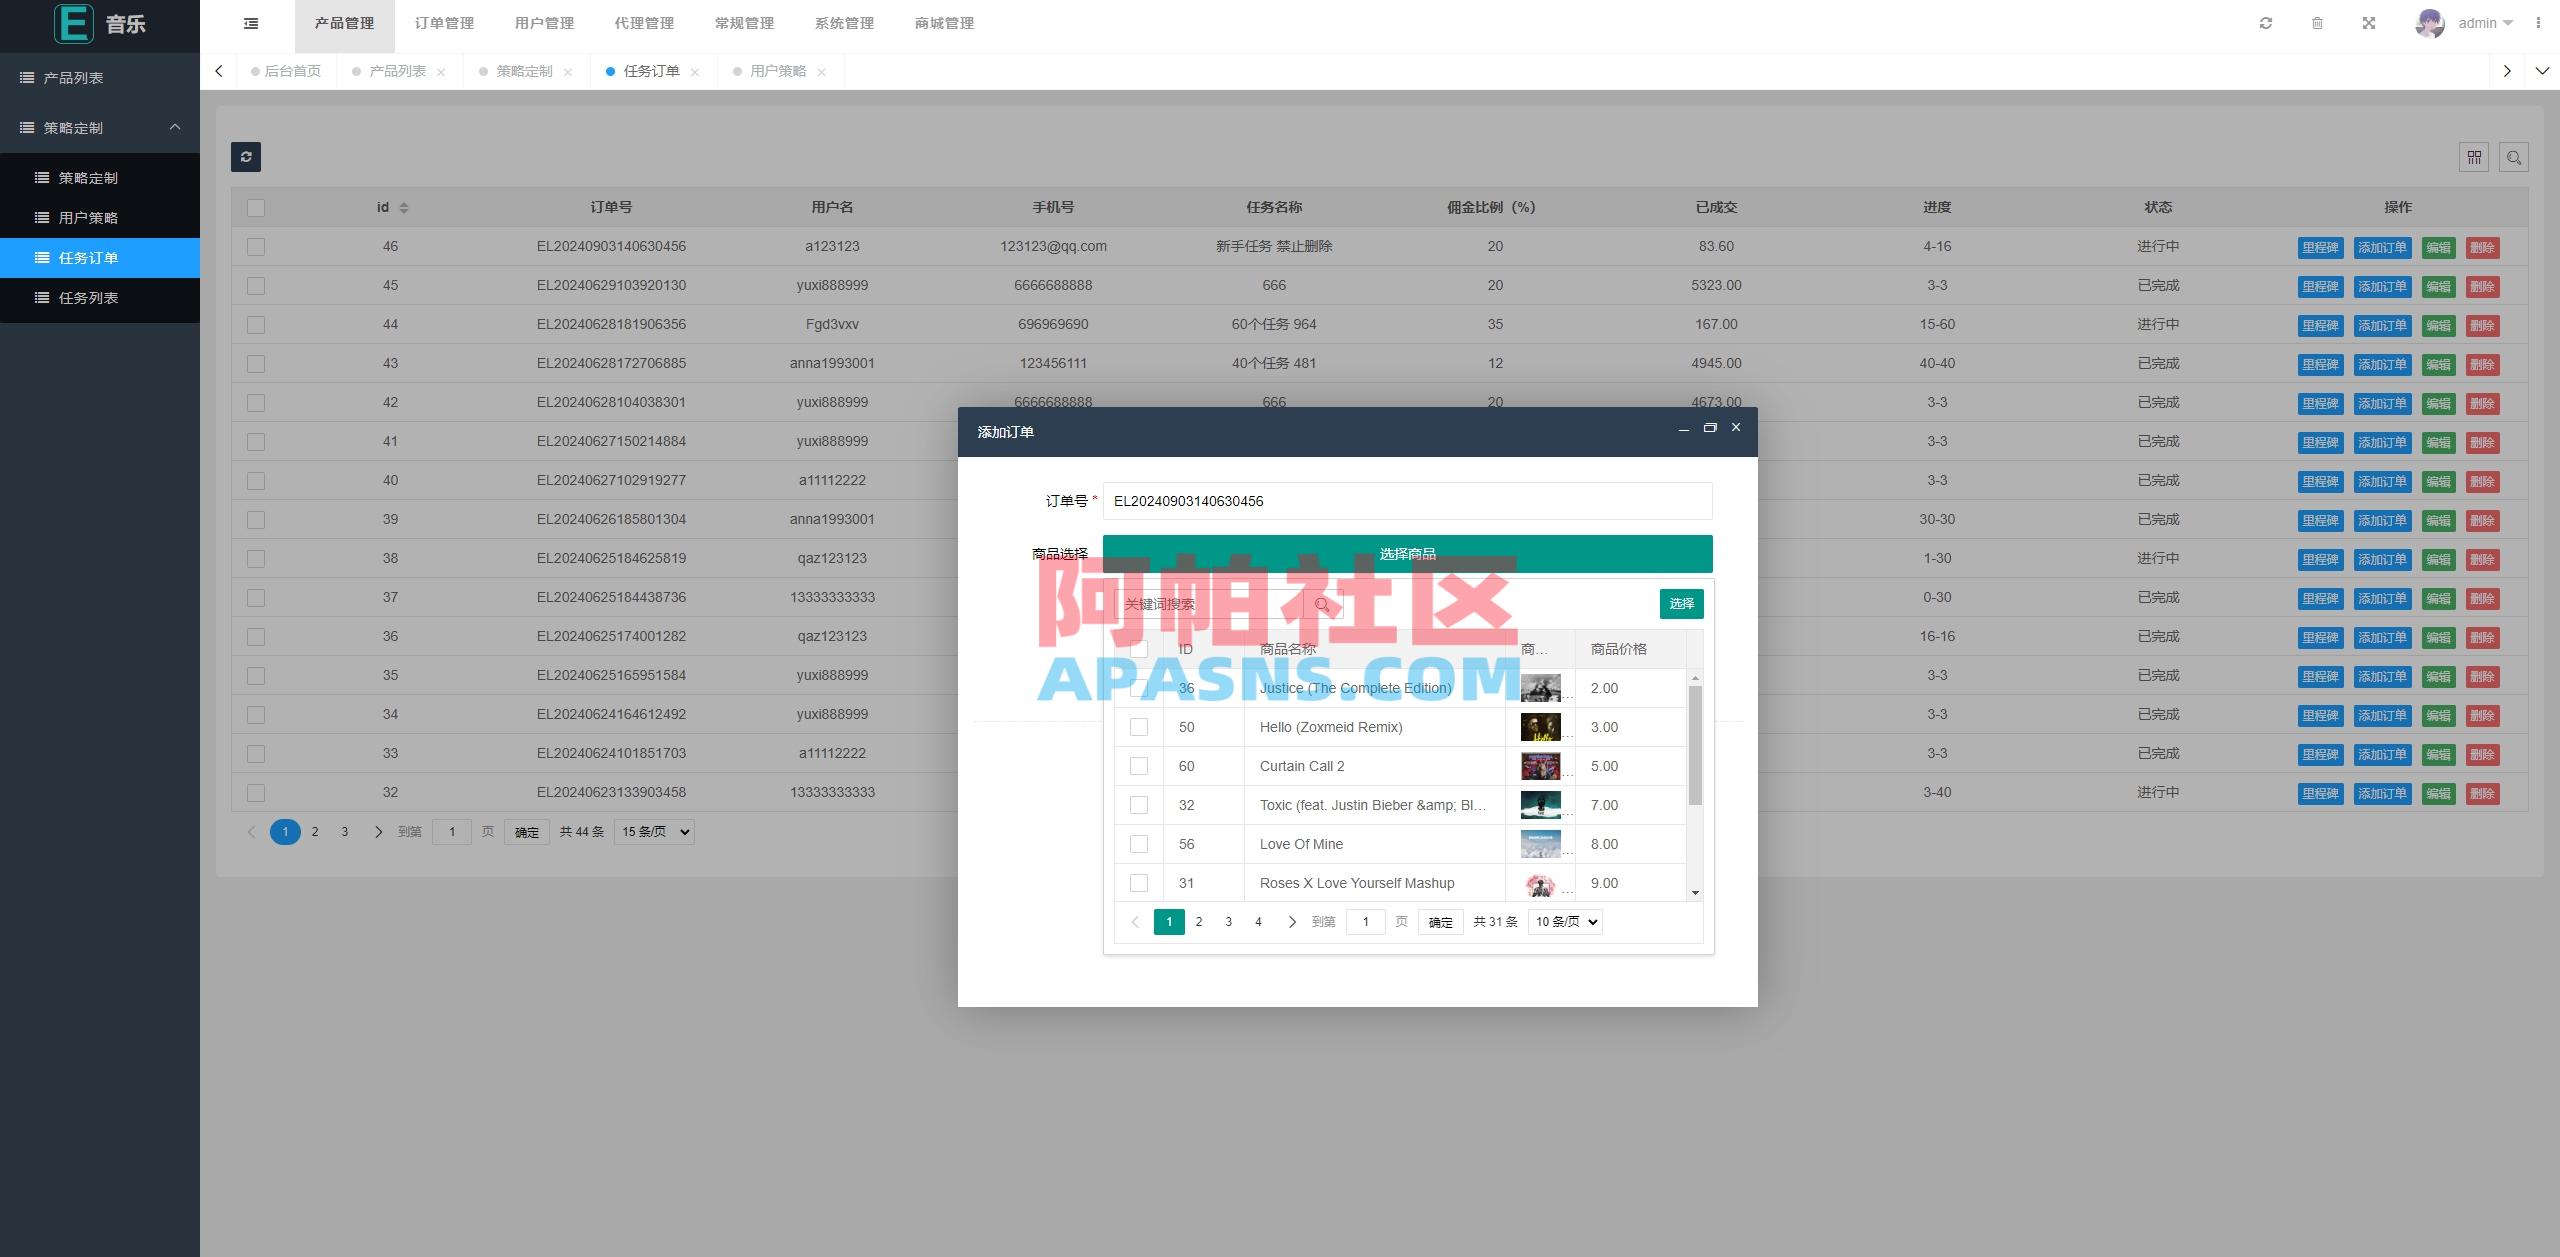Click the 选择 button in the product picker
This screenshot has width=2560, height=1257.
click(1681, 604)
